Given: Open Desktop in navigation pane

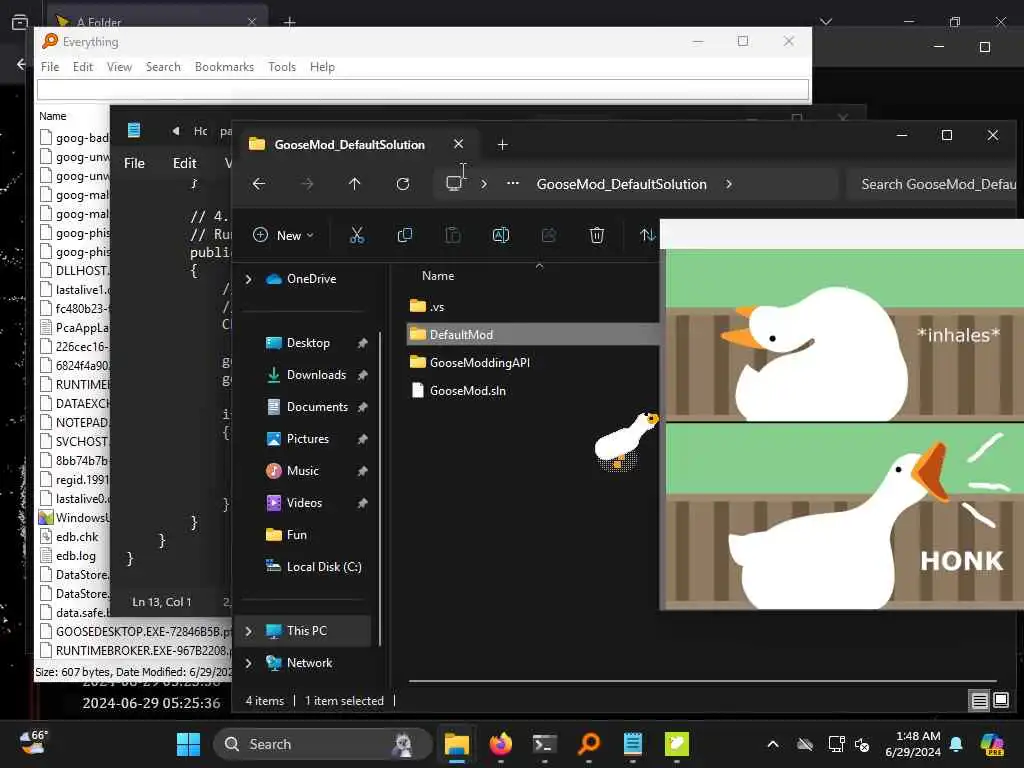Looking at the screenshot, I should tap(308, 343).
